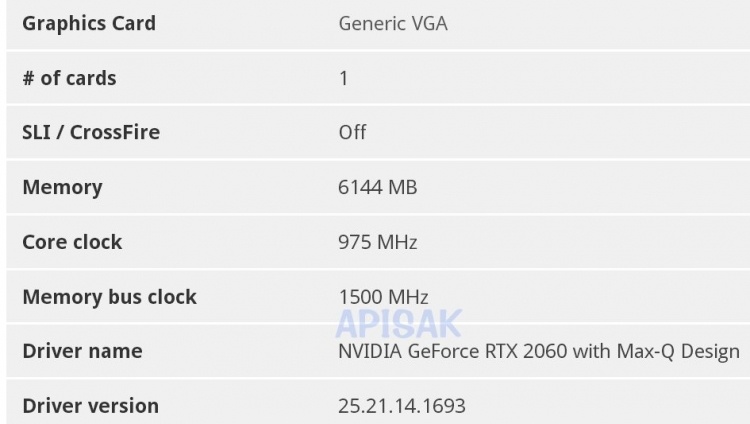Click the Memory row label
Screen dimensions: 750x424
(x=62, y=187)
